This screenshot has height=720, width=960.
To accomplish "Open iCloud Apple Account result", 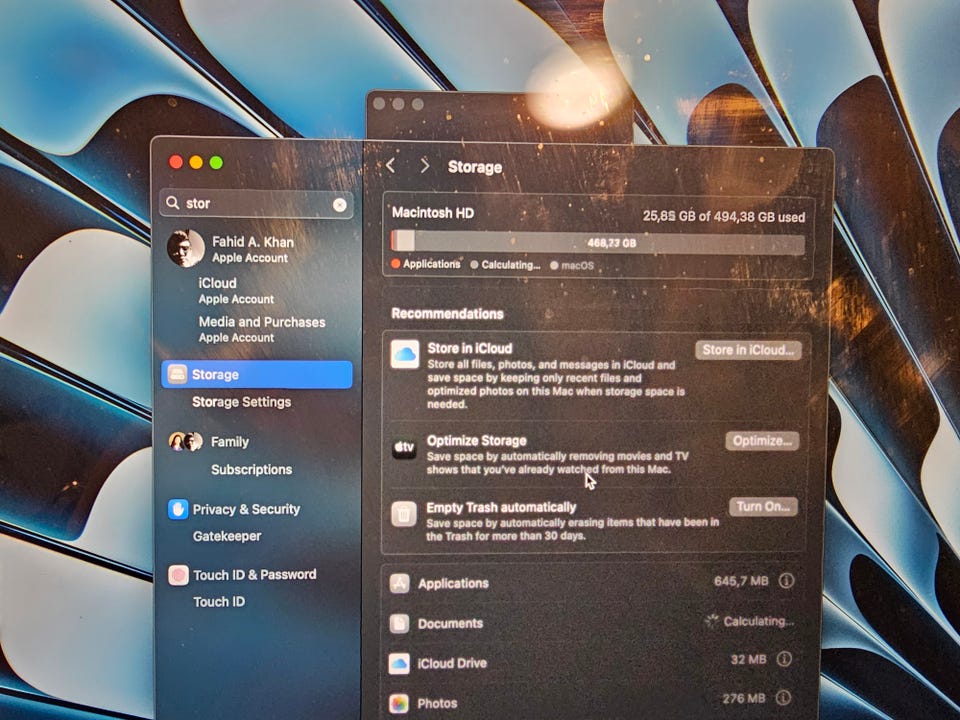I will pyautogui.click(x=236, y=290).
